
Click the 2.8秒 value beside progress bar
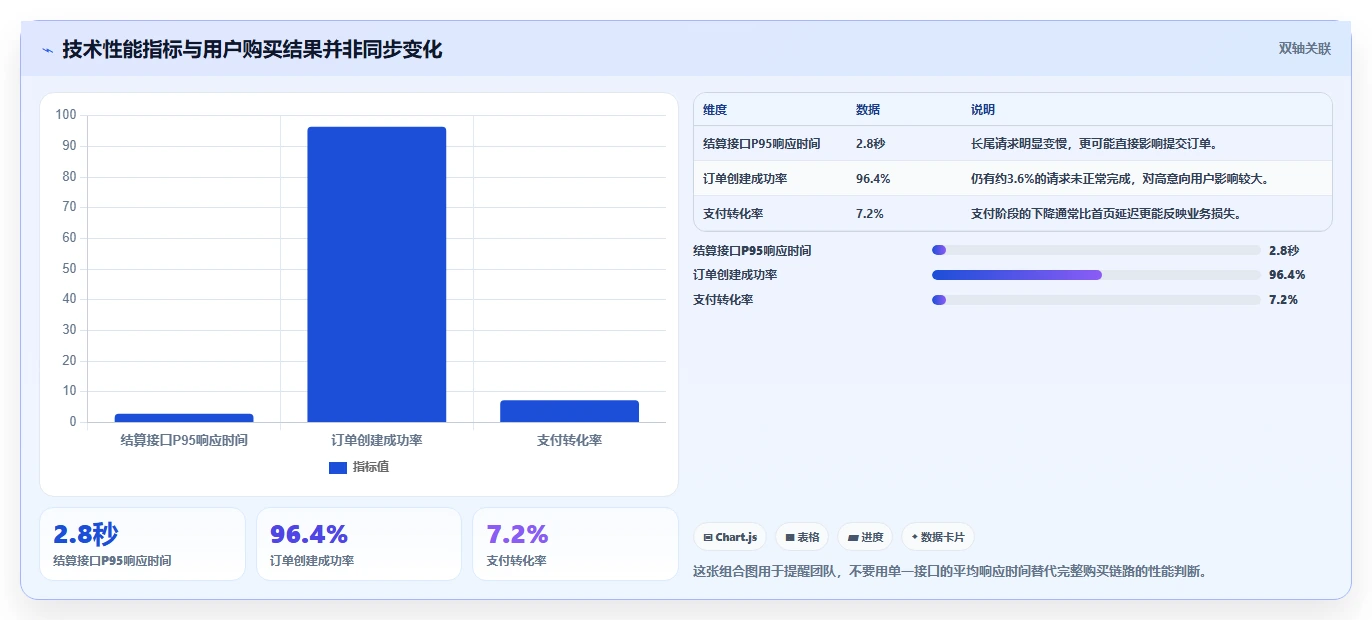pos(1284,250)
